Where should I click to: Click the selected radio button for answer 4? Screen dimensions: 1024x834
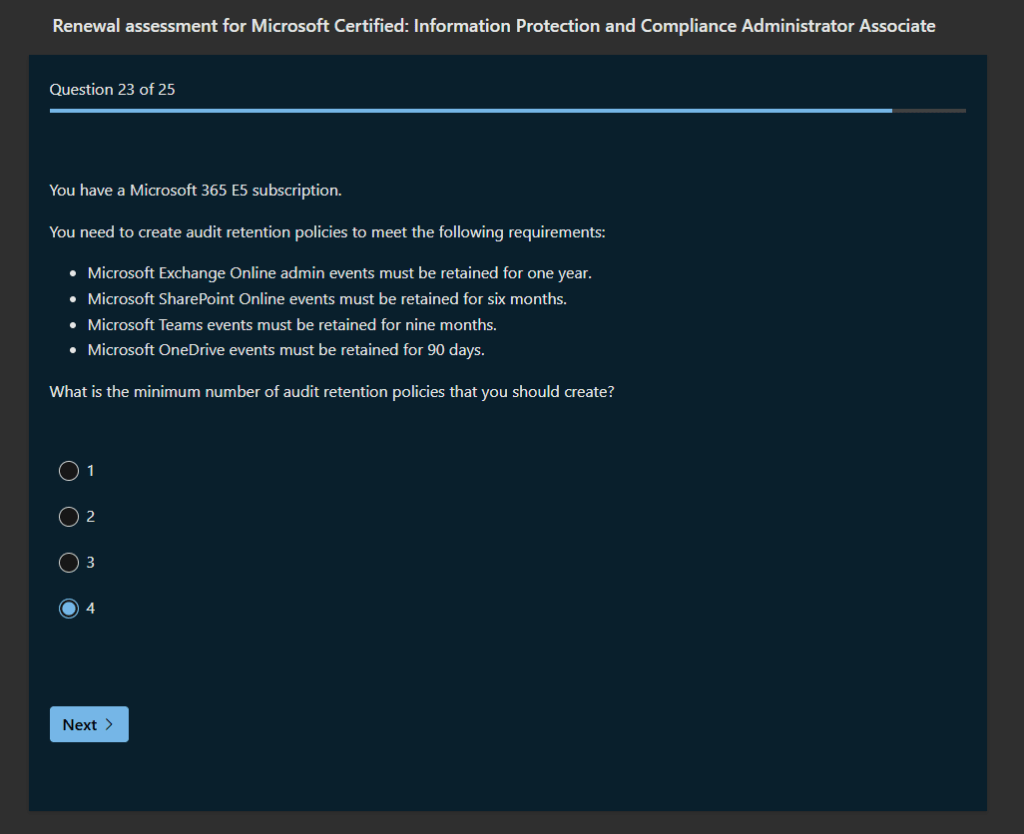[68, 609]
